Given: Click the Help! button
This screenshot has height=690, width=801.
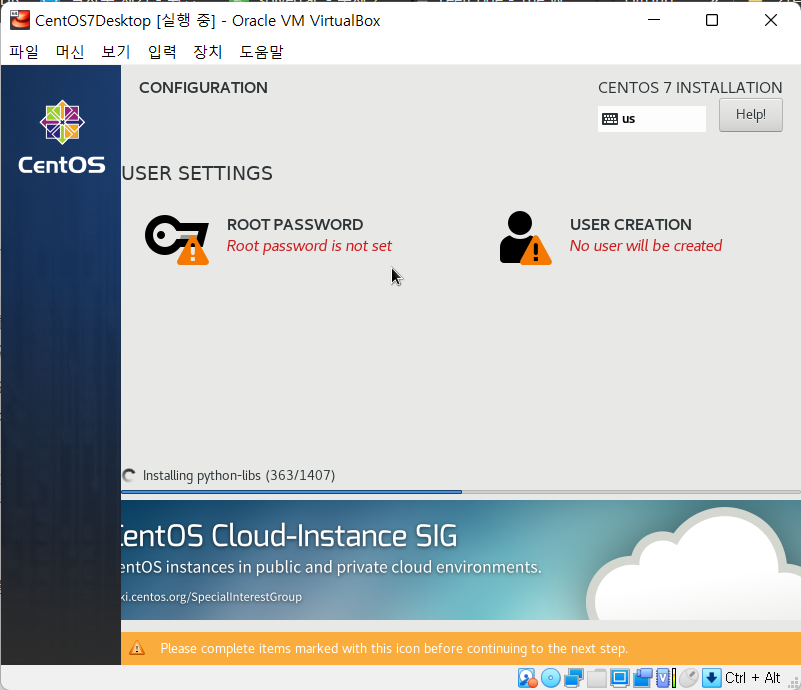Looking at the screenshot, I should click(750, 115).
